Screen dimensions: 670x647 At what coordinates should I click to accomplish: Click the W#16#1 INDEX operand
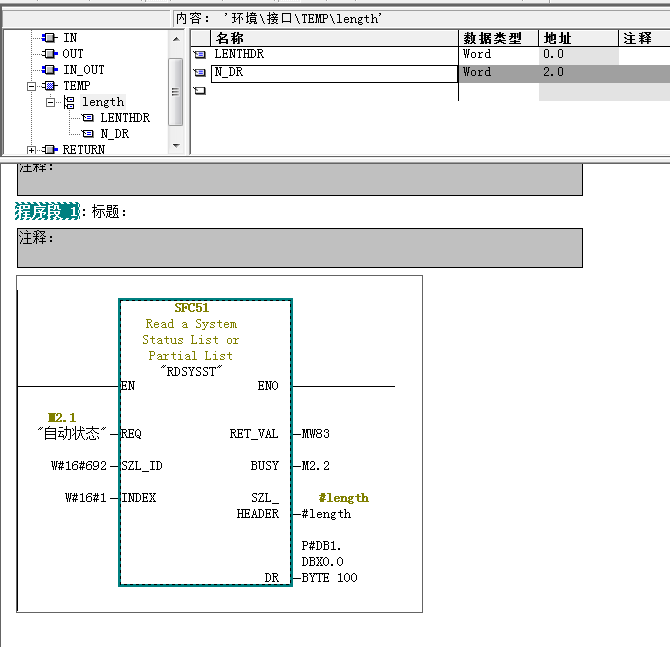click(85, 498)
